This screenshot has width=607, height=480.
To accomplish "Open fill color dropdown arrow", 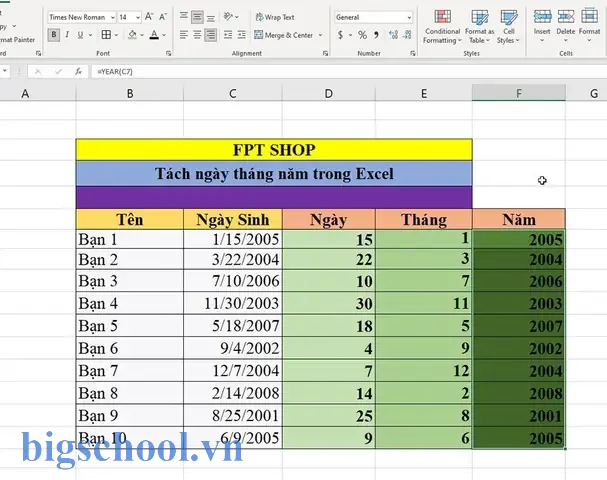I will click(x=142, y=35).
